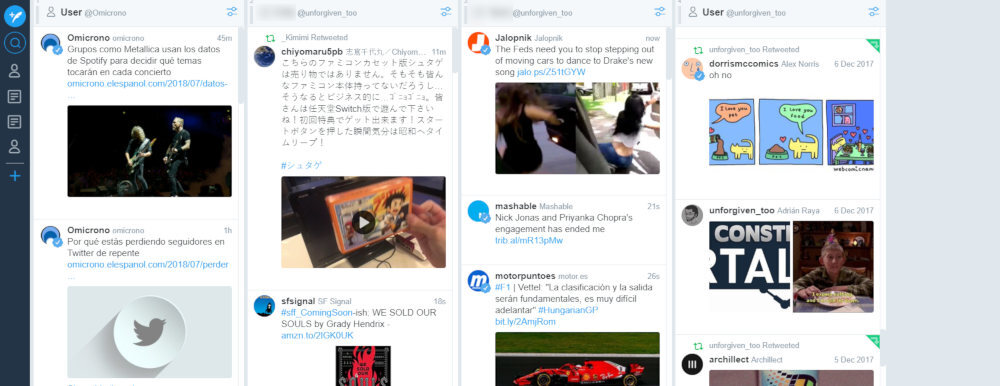Click the motorpuntoes profile avatar
Viewport: 1000px width, 386px height.
(478, 281)
